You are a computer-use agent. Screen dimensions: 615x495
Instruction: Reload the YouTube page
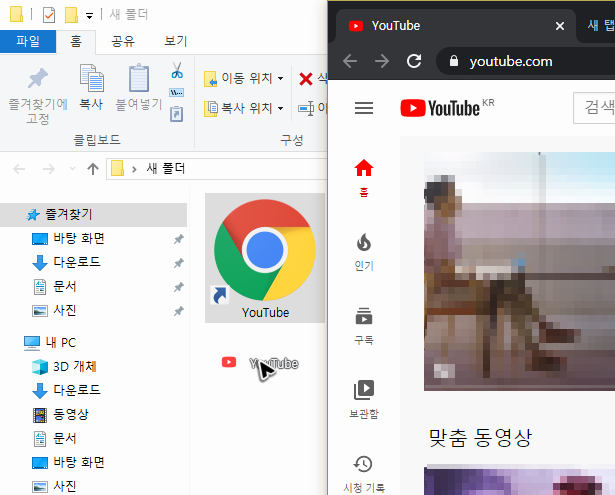click(x=414, y=61)
